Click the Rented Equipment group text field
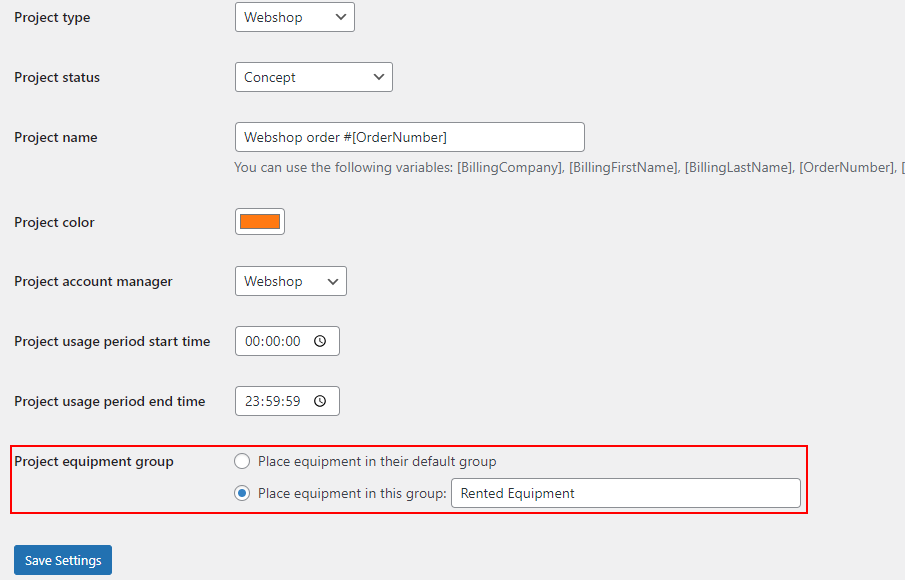This screenshot has width=905, height=580. tap(626, 493)
